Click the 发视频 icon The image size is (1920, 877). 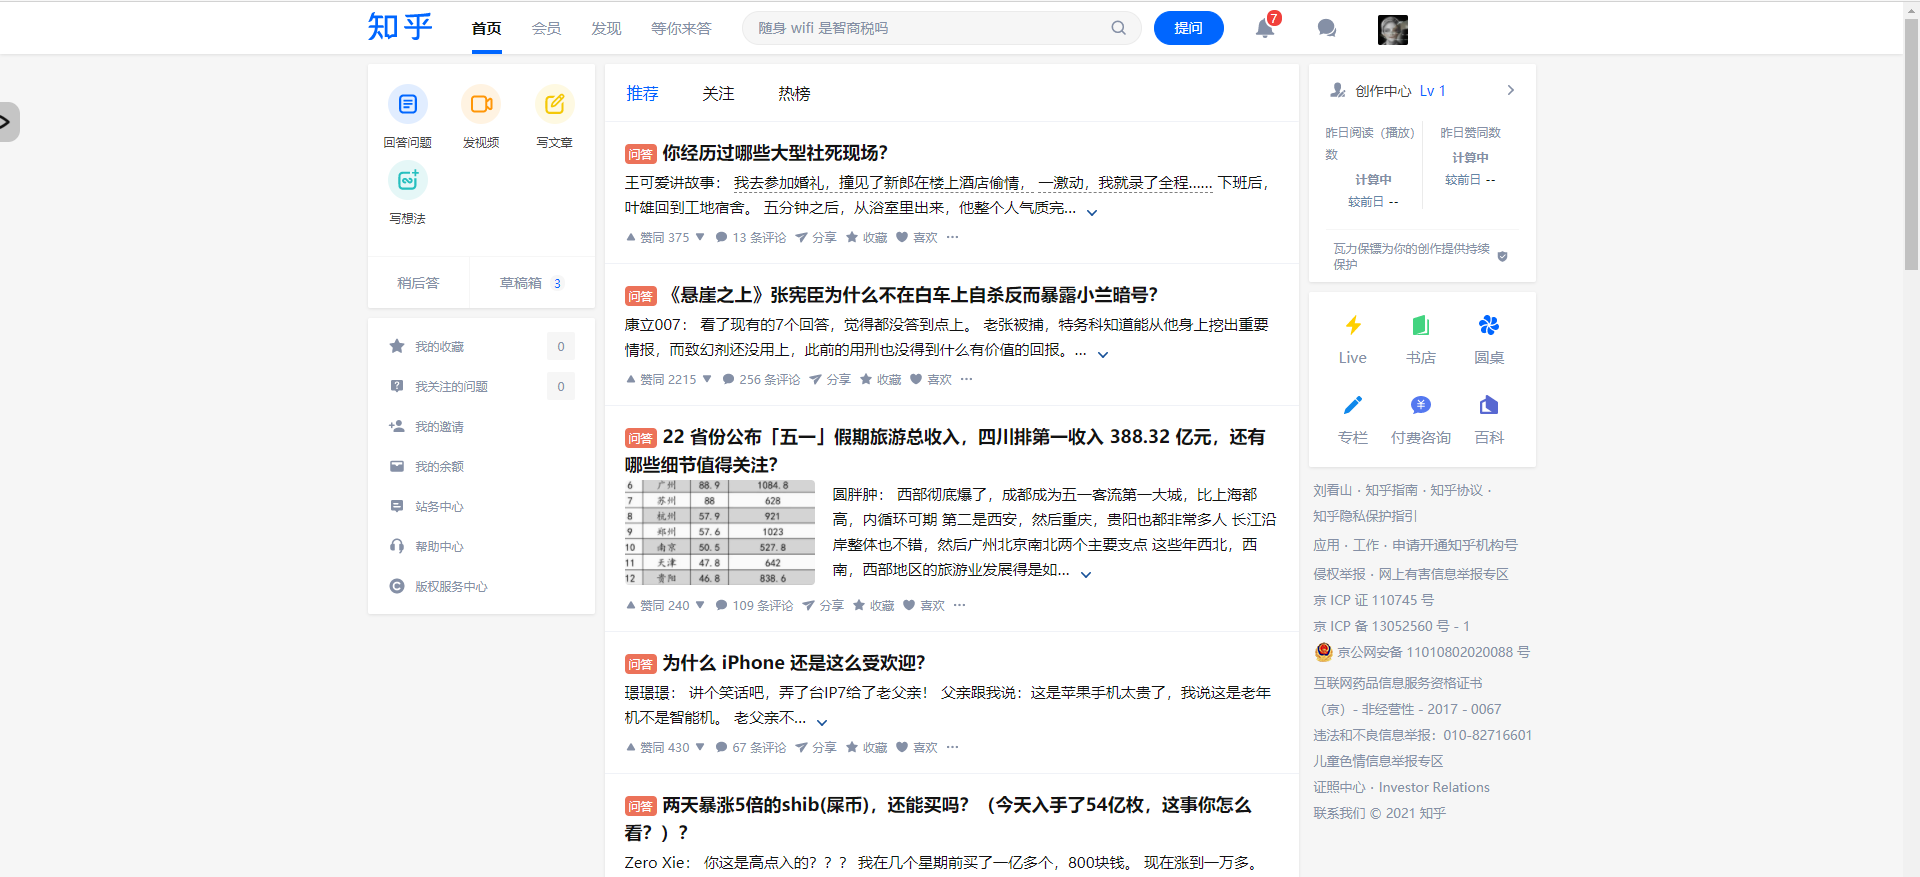tap(481, 104)
